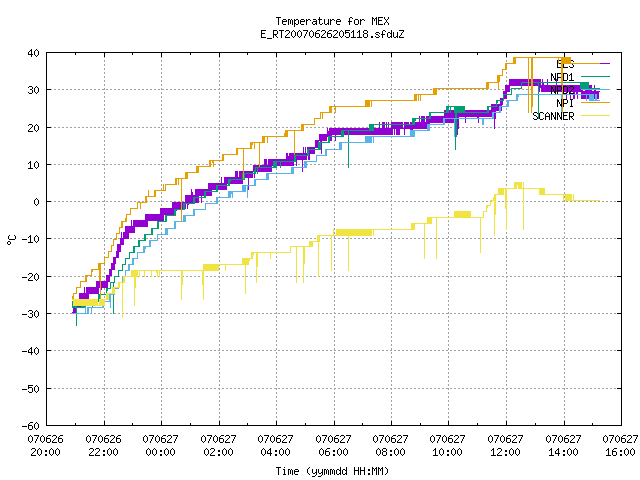Click the x-axis tick label 070626 20:00
Viewport: 640px width, 480px height.
(46, 445)
